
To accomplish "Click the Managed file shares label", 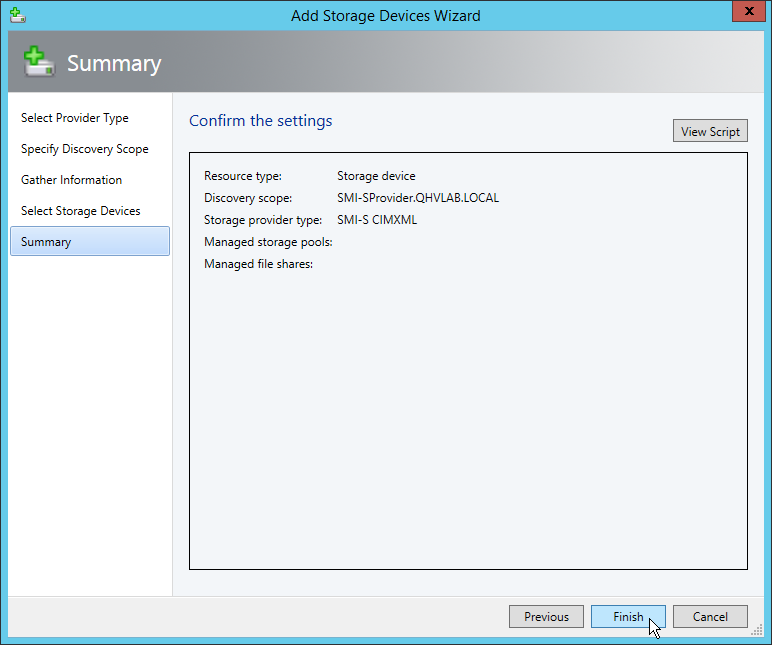I will [258, 264].
